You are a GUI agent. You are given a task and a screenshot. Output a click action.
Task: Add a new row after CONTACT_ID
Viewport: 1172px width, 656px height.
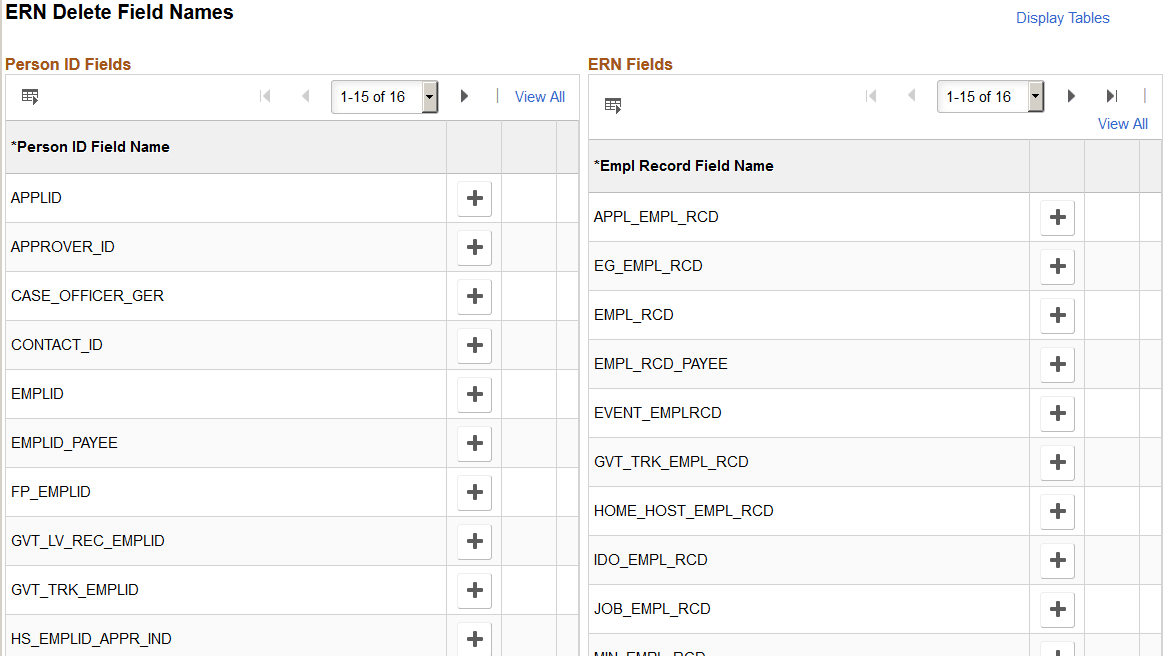[474, 345]
